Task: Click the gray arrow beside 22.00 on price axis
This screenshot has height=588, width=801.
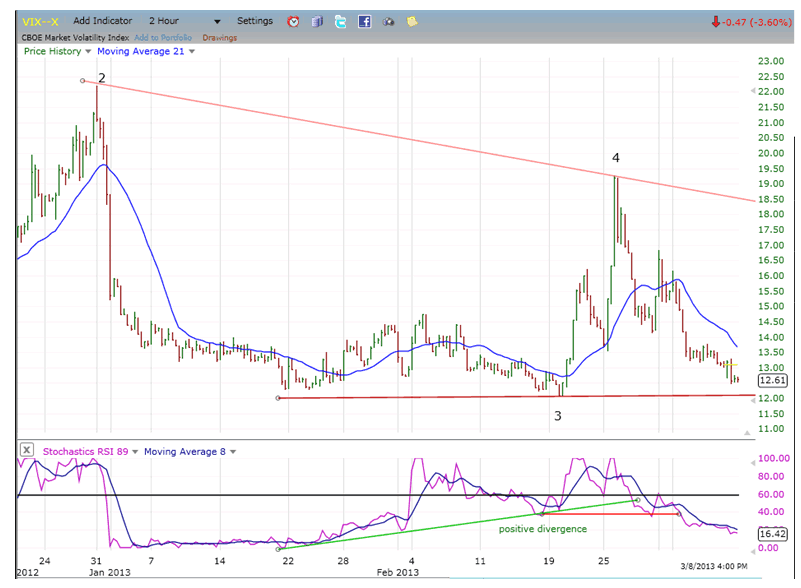Action: point(752,91)
